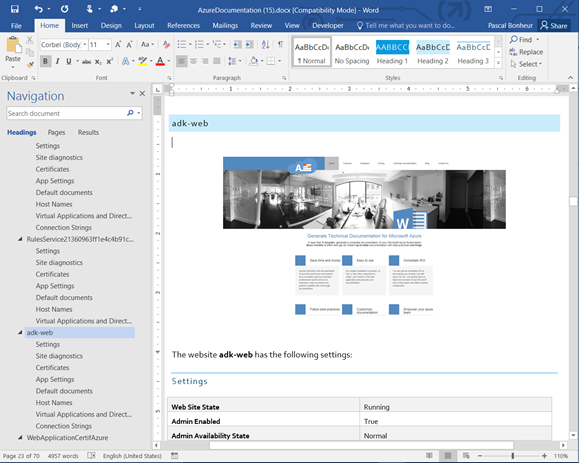The height and width of the screenshot is (463, 579).
Task: Increase paragraph indent
Action: 250,45
